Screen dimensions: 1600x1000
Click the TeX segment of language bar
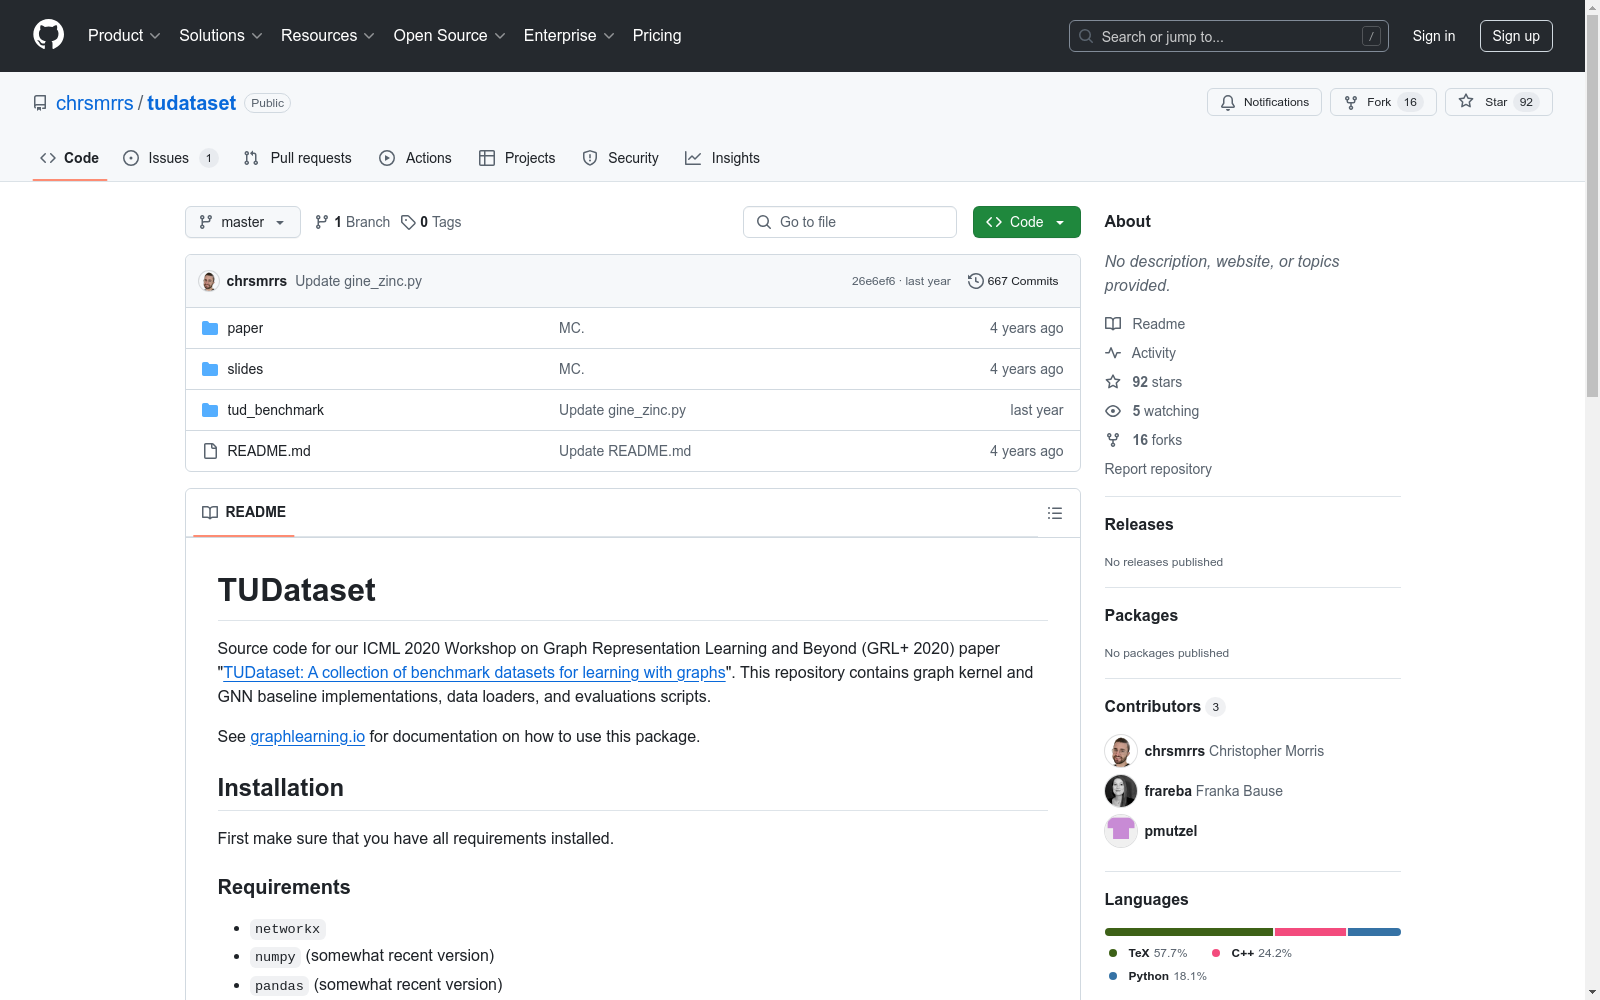tap(1189, 932)
